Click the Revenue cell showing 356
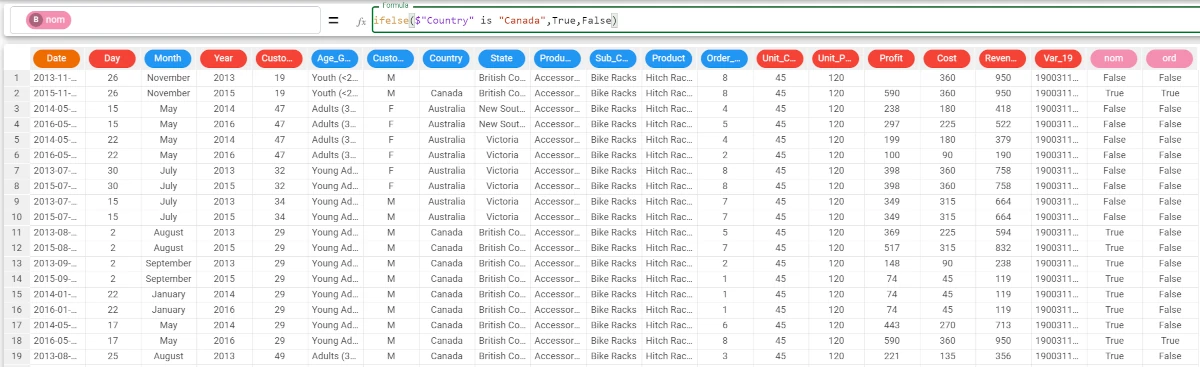1200x367 pixels. [x=1003, y=356]
